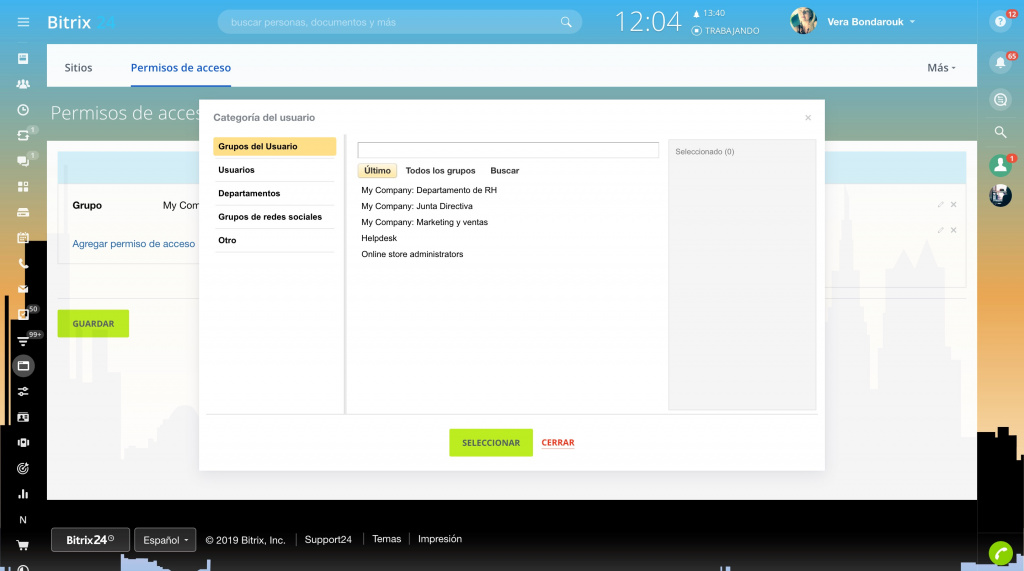Click the Cerrar link in dialog
This screenshot has height=571, width=1024.
pyautogui.click(x=558, y=443)
